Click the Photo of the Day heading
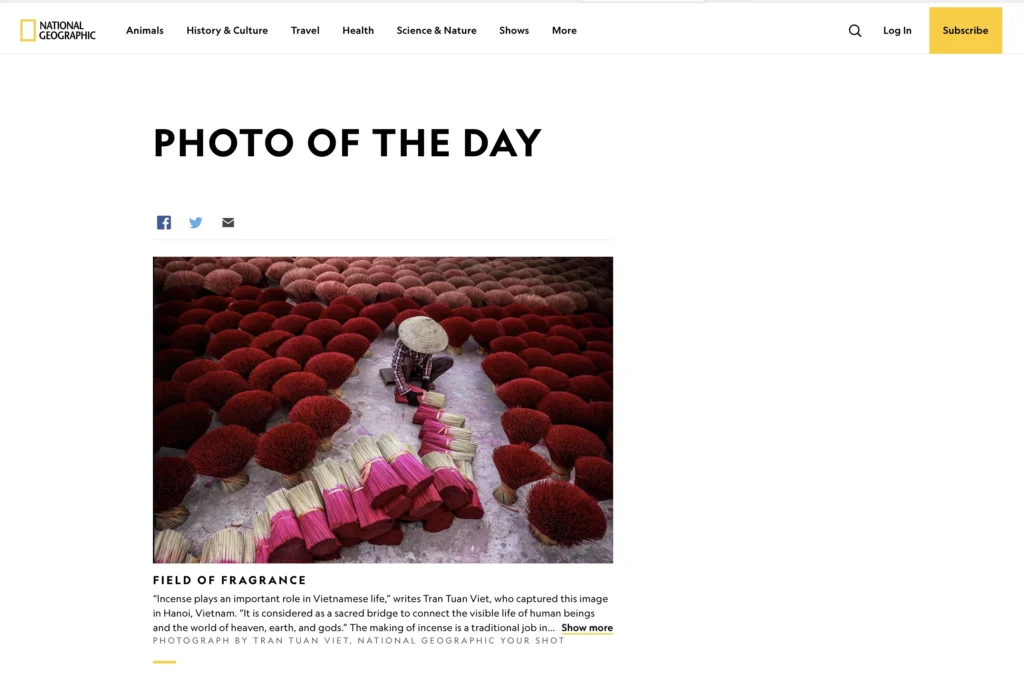The image size is (1024, 678). coord(347,143)
